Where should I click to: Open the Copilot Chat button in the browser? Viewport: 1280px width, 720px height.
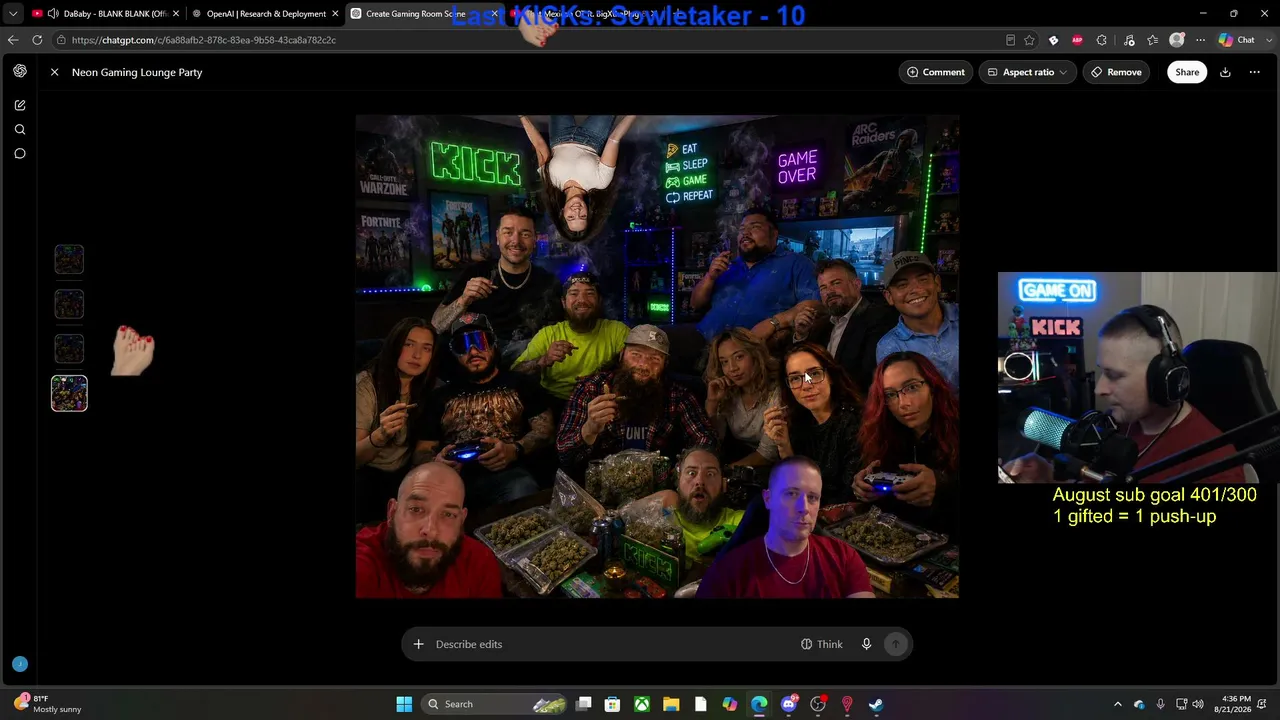(x=1237, y=40)
